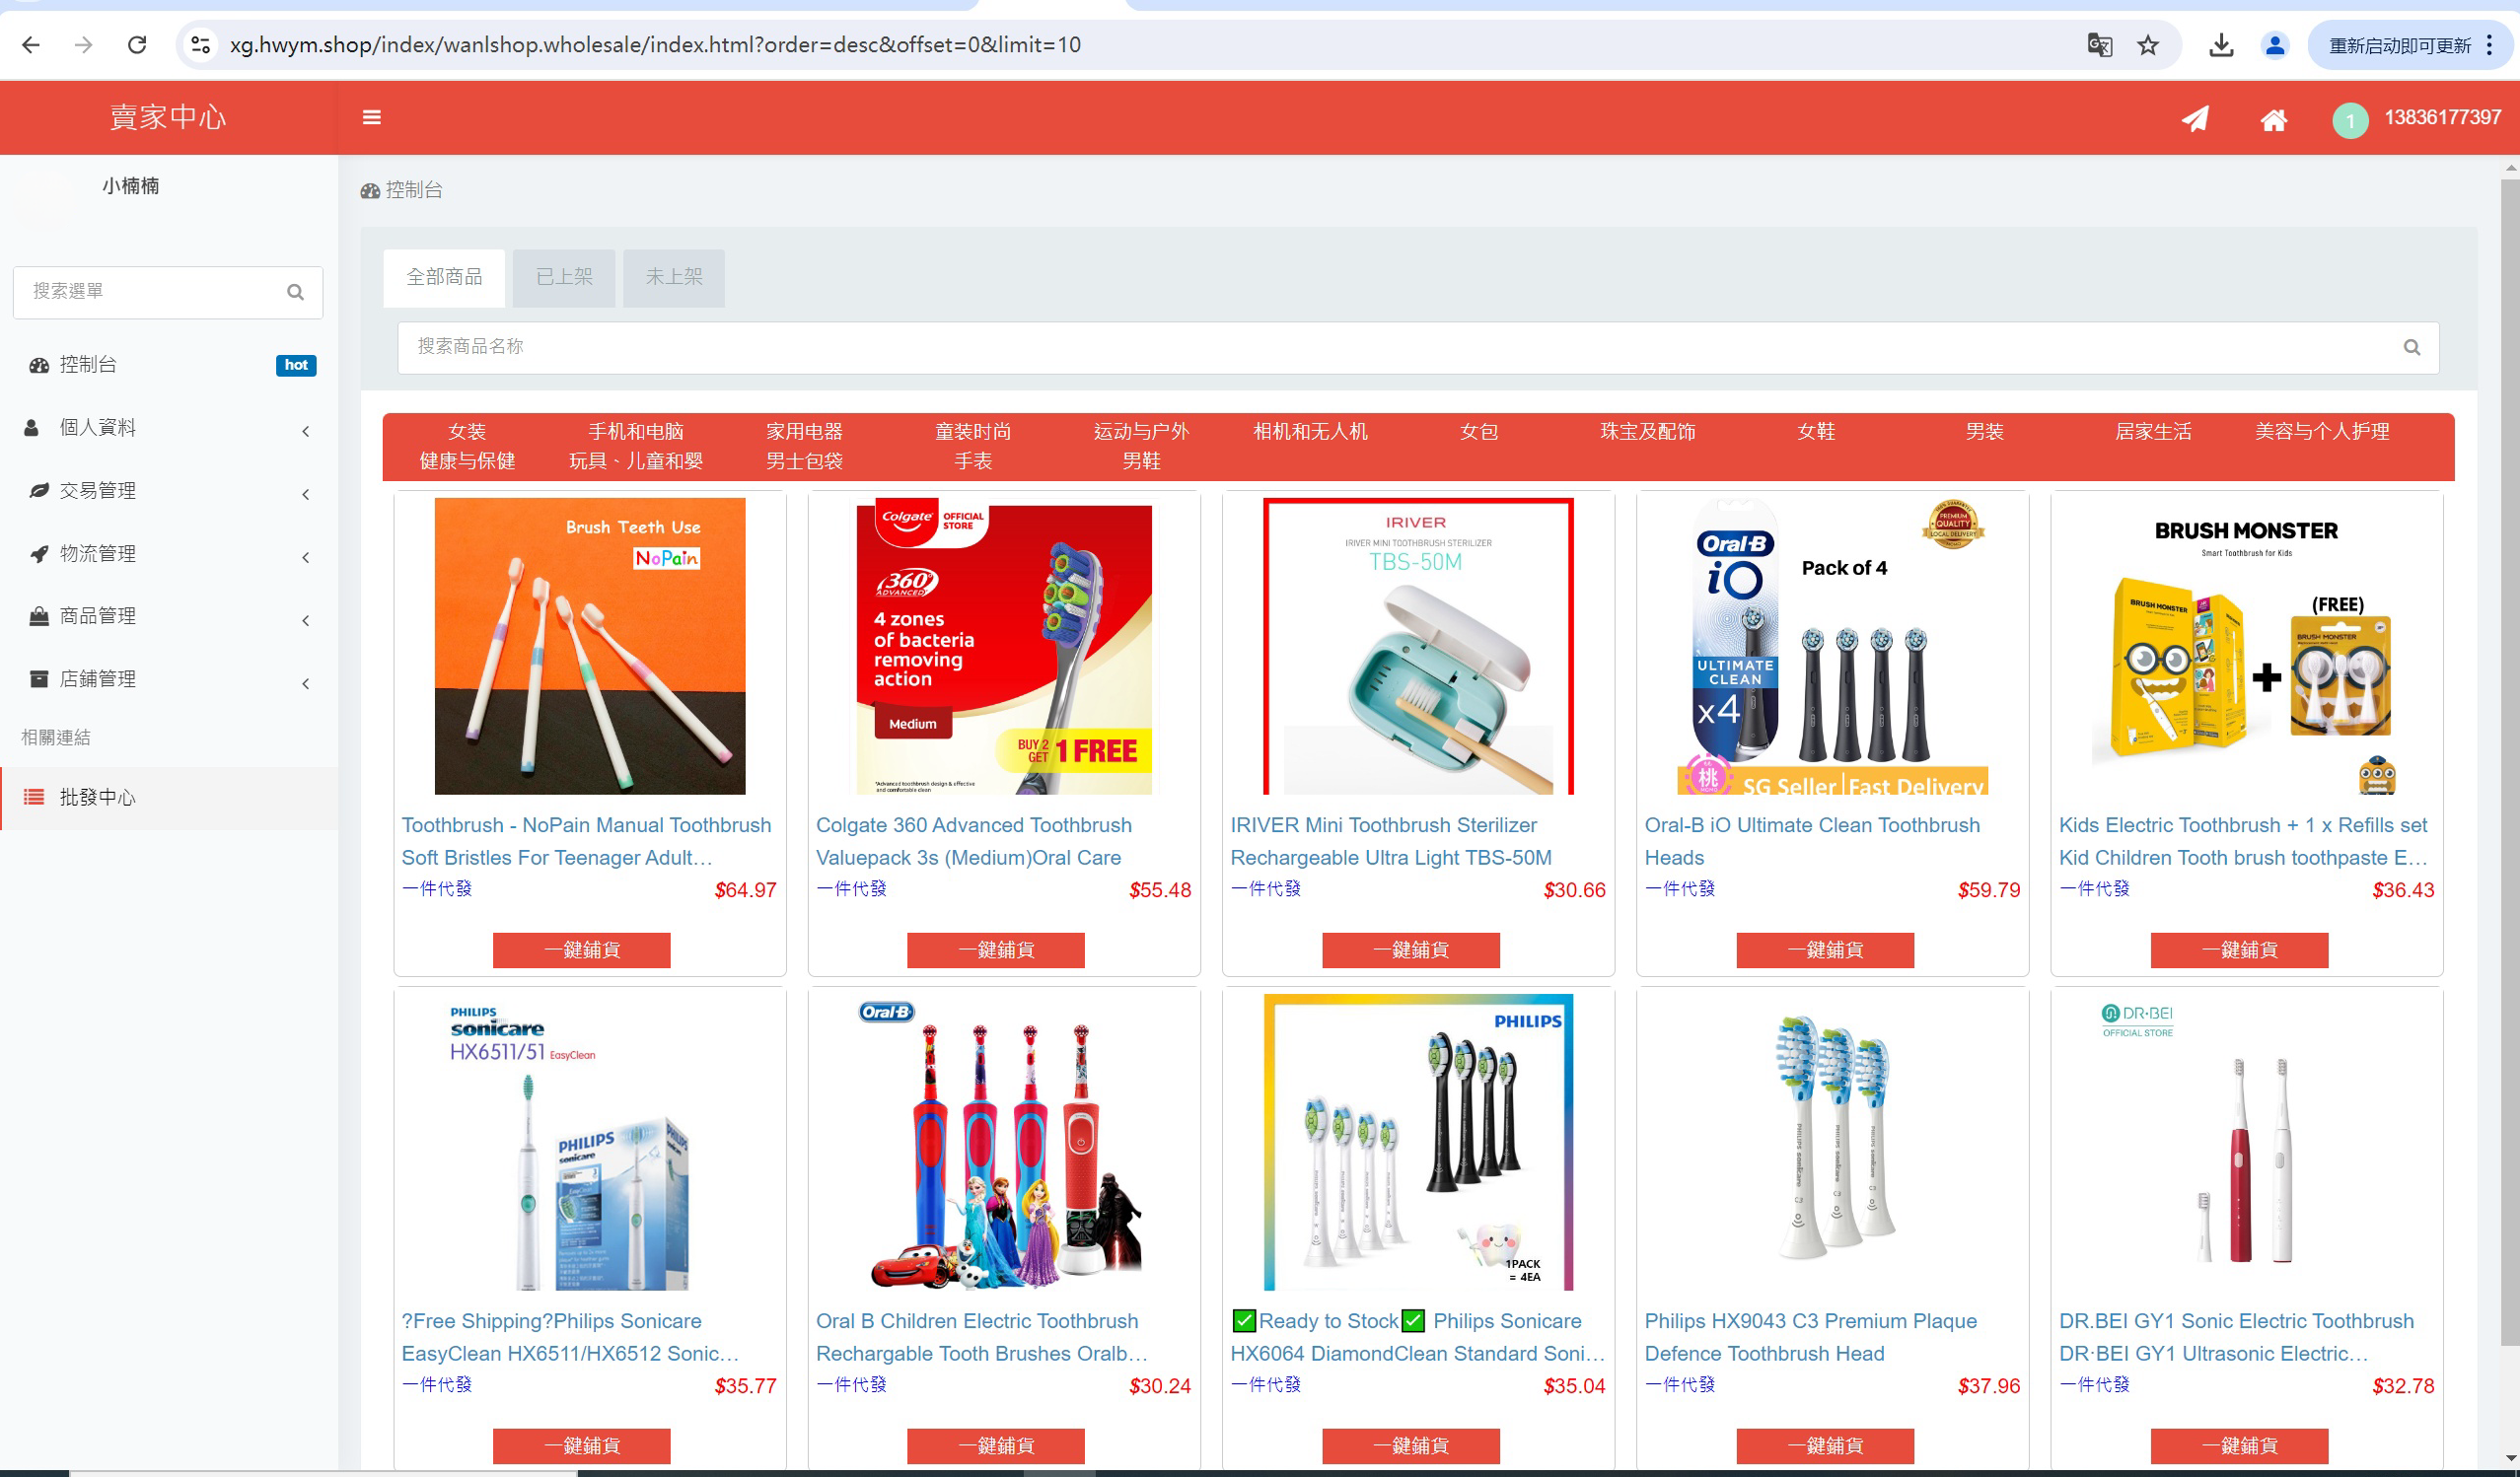The height and width of the screenshot is (1477, 2520).
Task: Click browser translate page icon
Action: [2099, 45]
